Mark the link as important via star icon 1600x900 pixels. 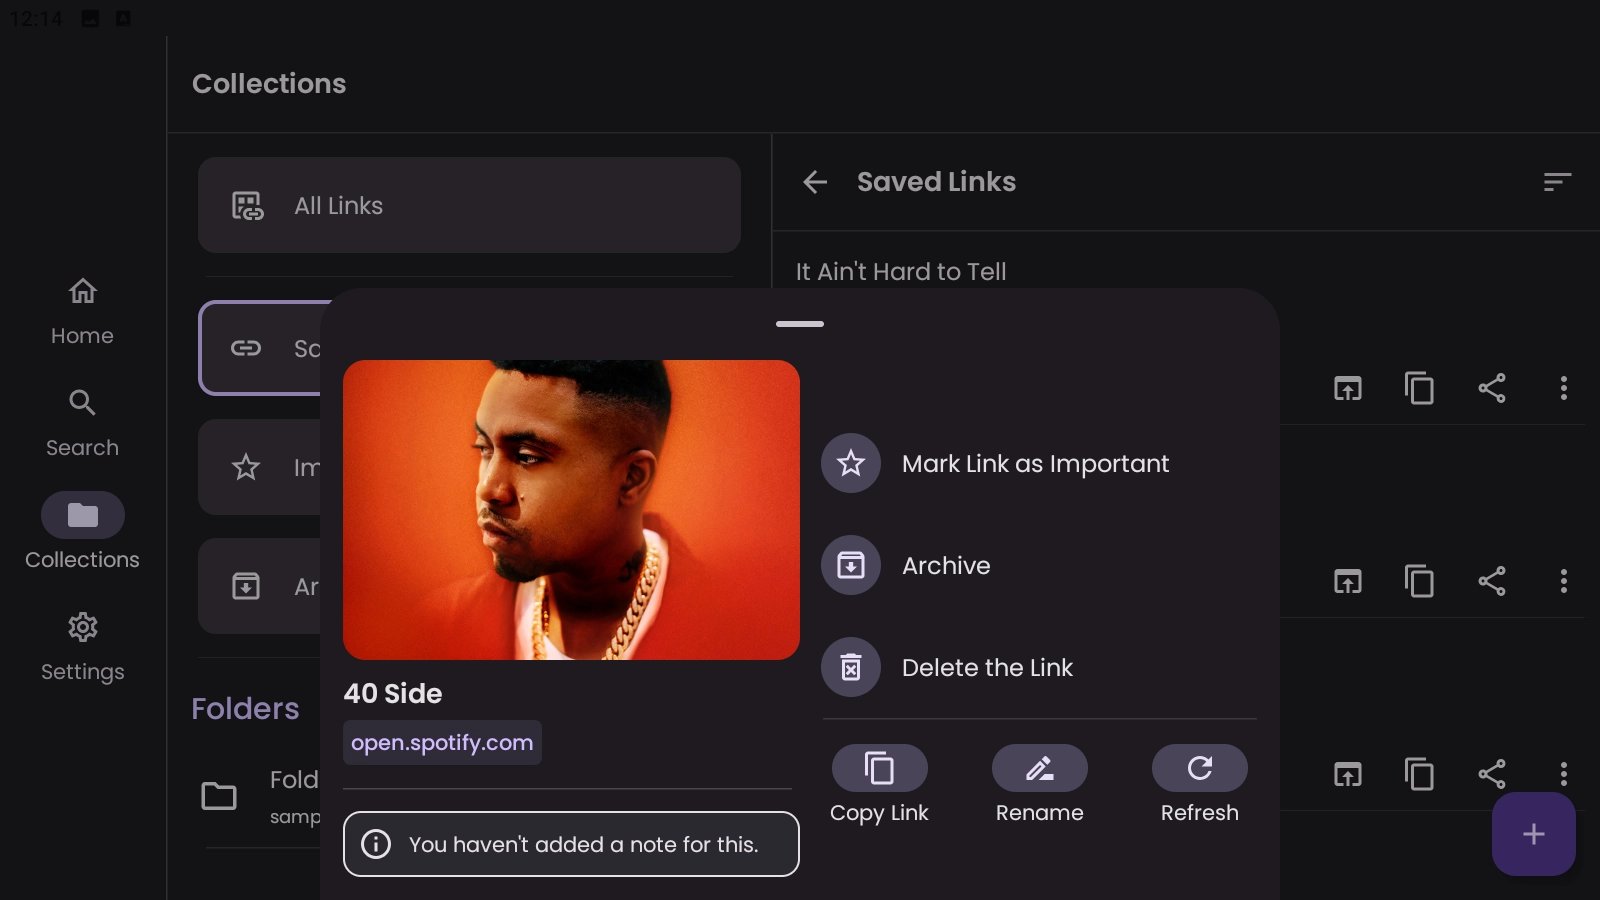coord(851,463)
